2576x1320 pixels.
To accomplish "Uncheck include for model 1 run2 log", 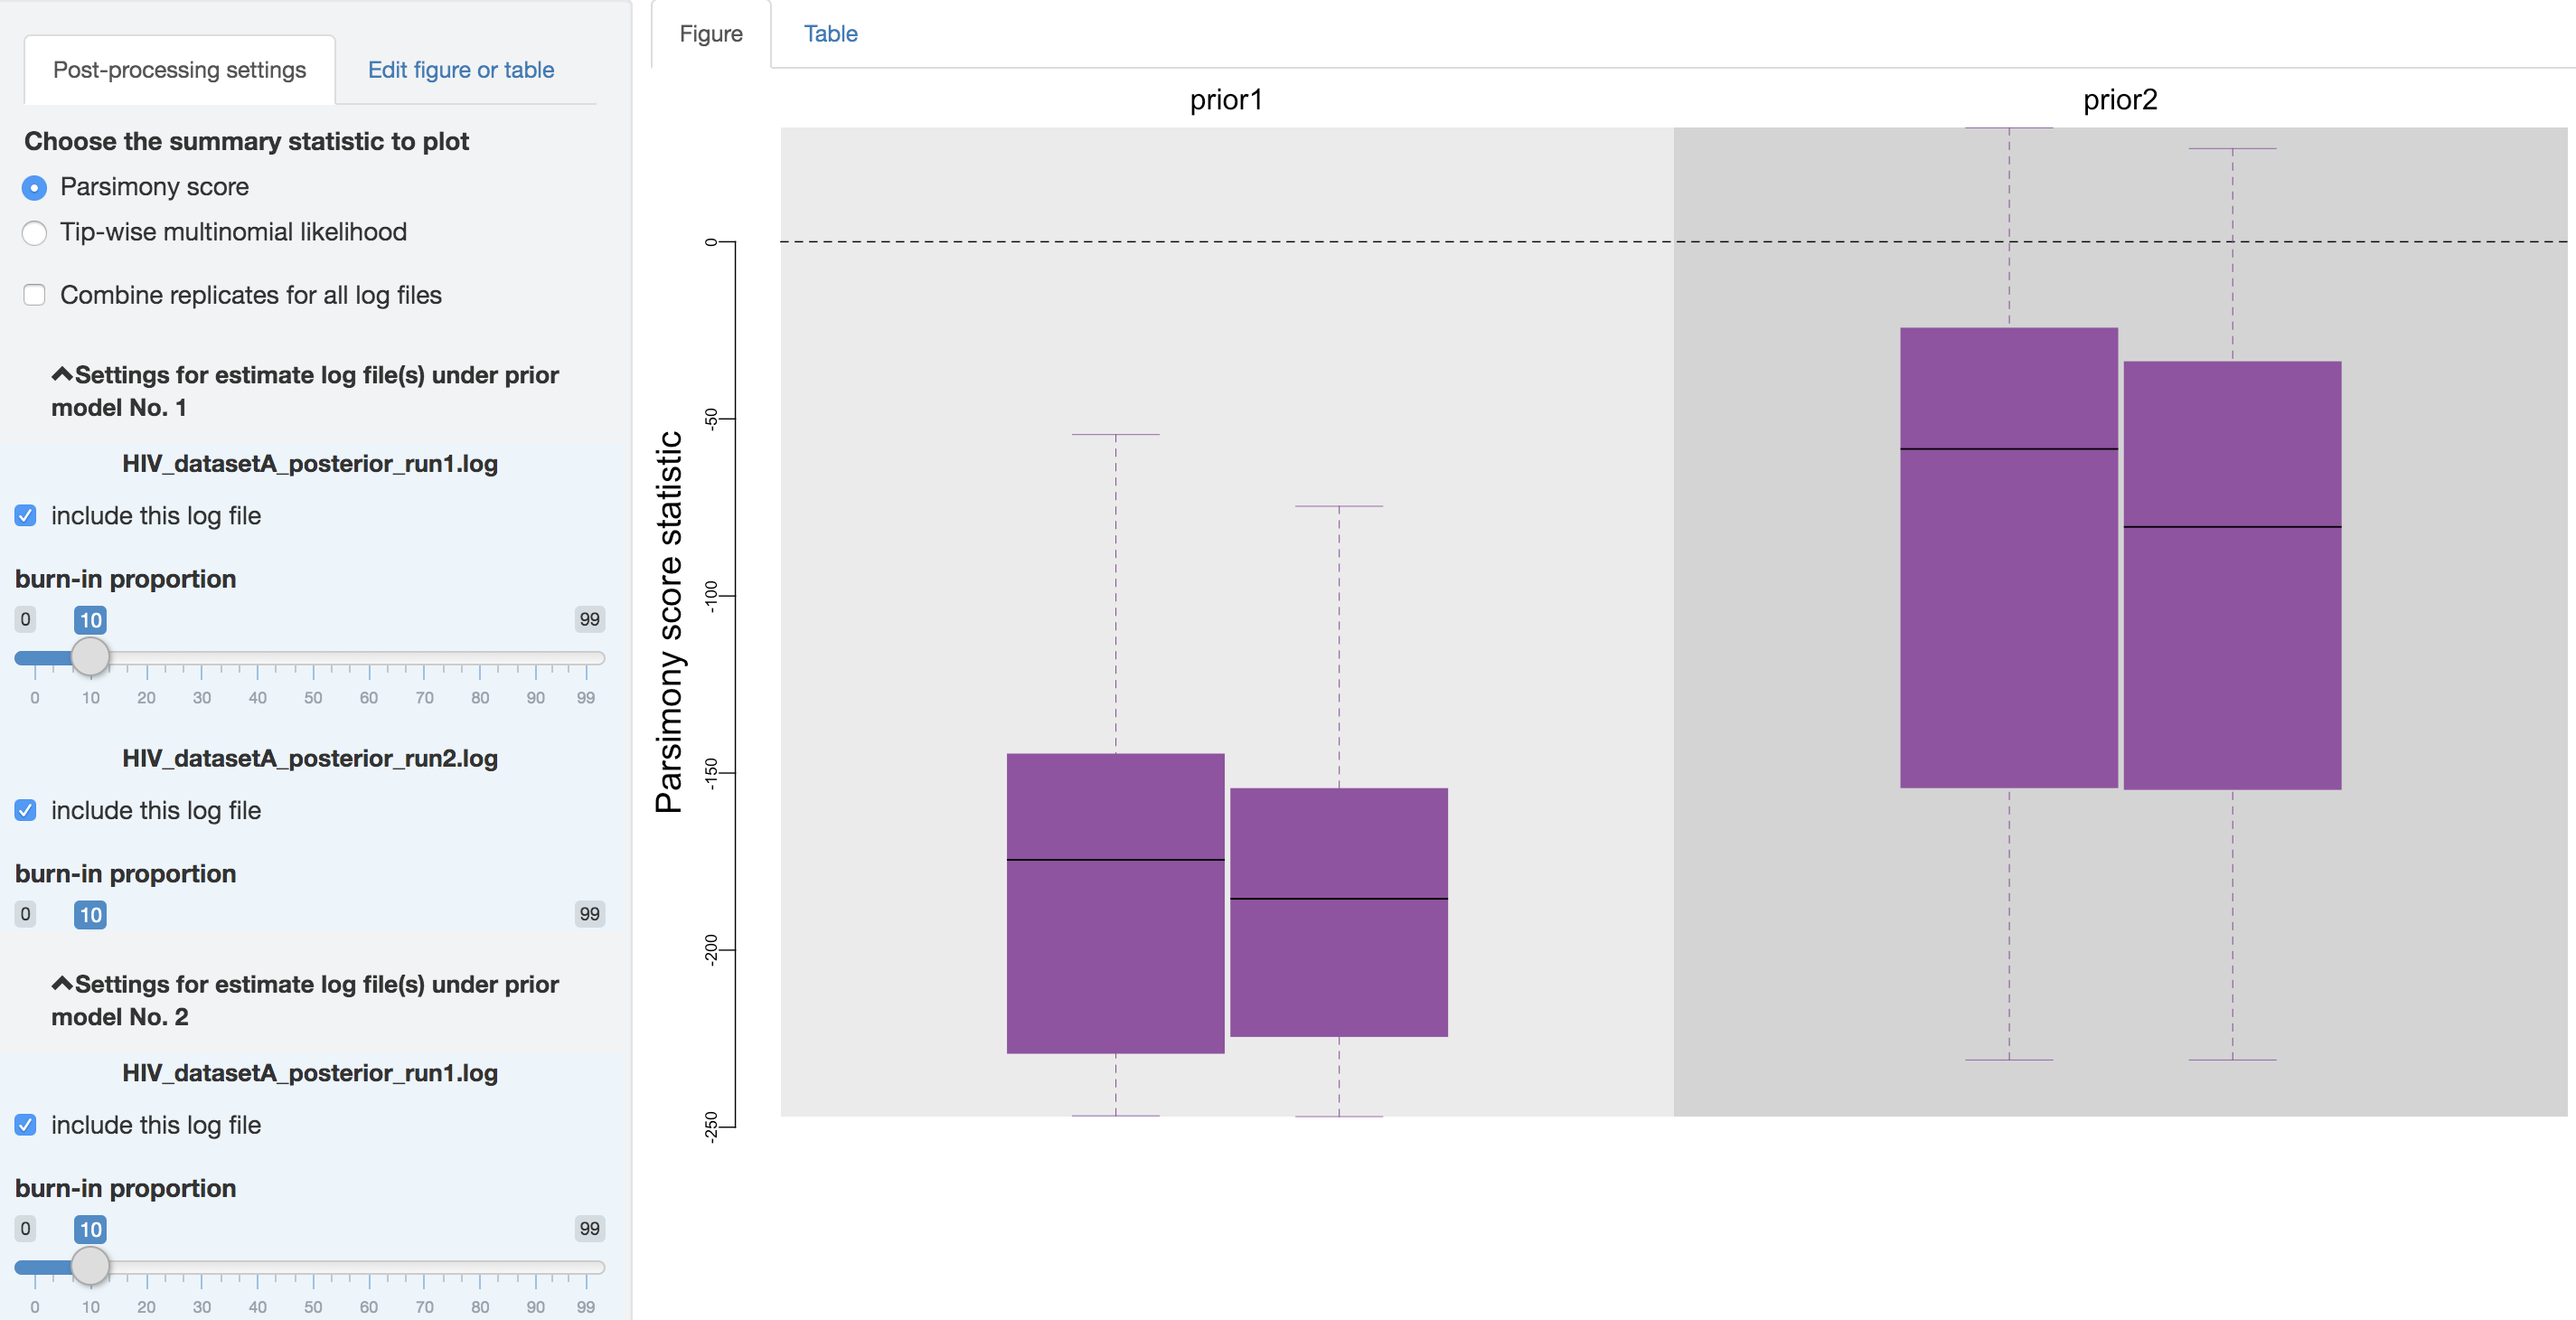I will [26, 811].
